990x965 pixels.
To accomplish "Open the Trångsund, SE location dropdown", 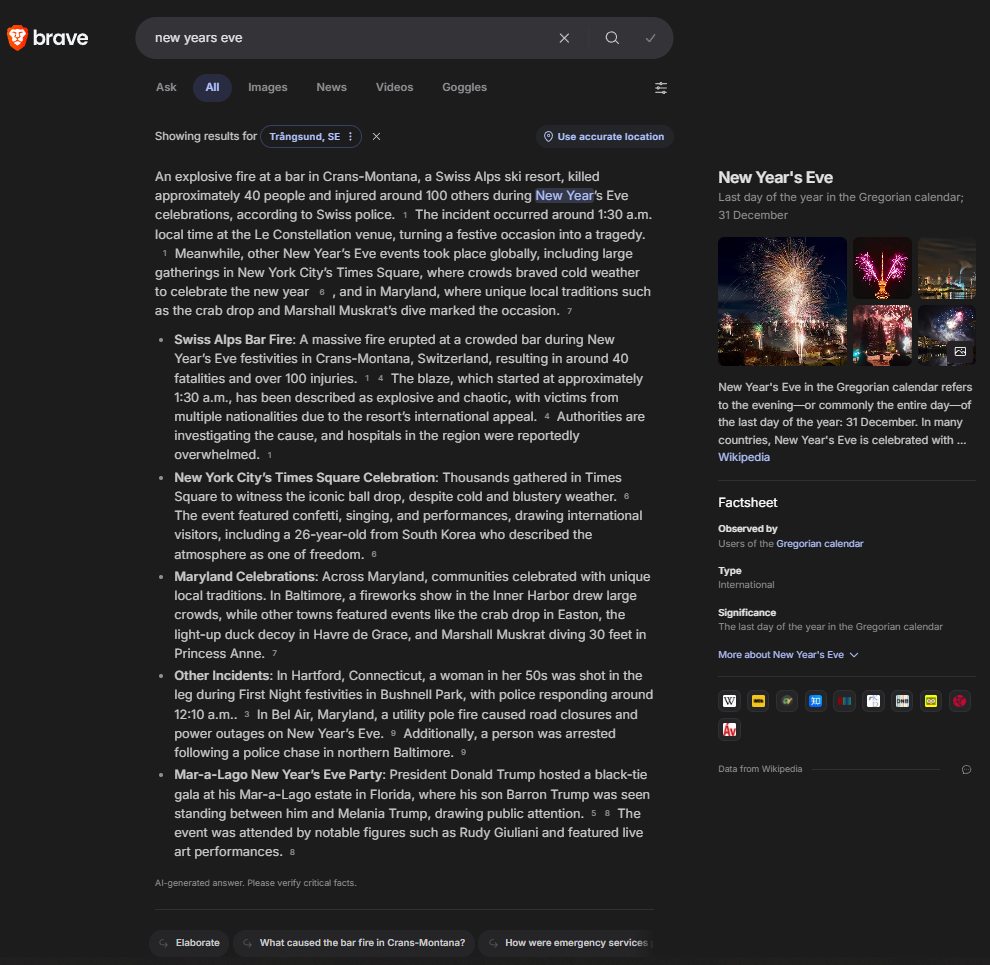I will pyautogui.click(x=311, y=137).
